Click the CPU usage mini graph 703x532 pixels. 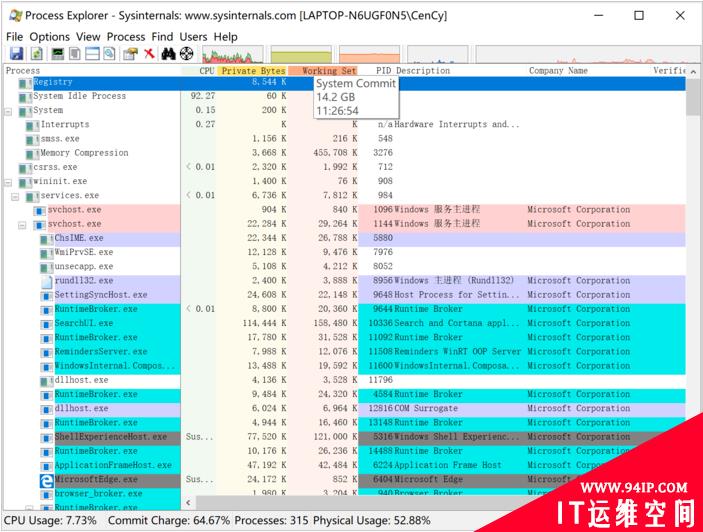click(x=233, y=54)
